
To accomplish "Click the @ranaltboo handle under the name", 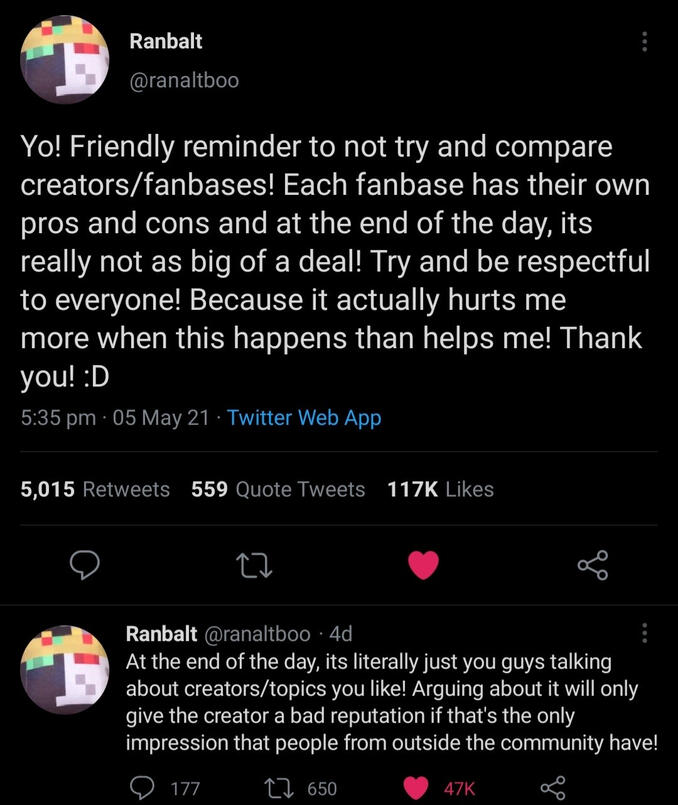I will 184,80.
